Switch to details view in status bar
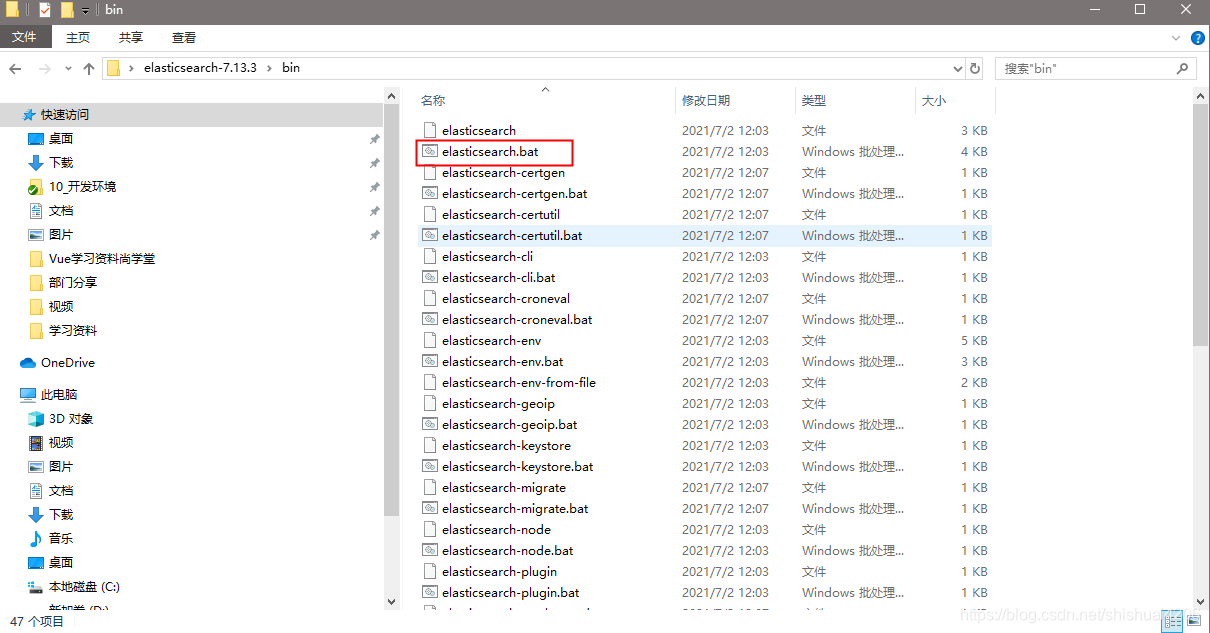Viewport: 1210px width, 633px height. click(x=1171, y=622)
